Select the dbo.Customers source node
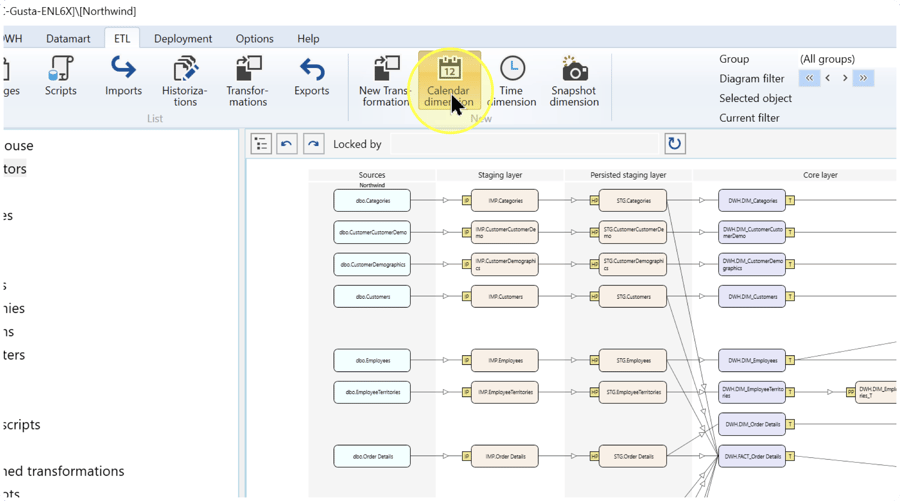The width and height of the screenshot is (900, 501). (x=372, y=297)
